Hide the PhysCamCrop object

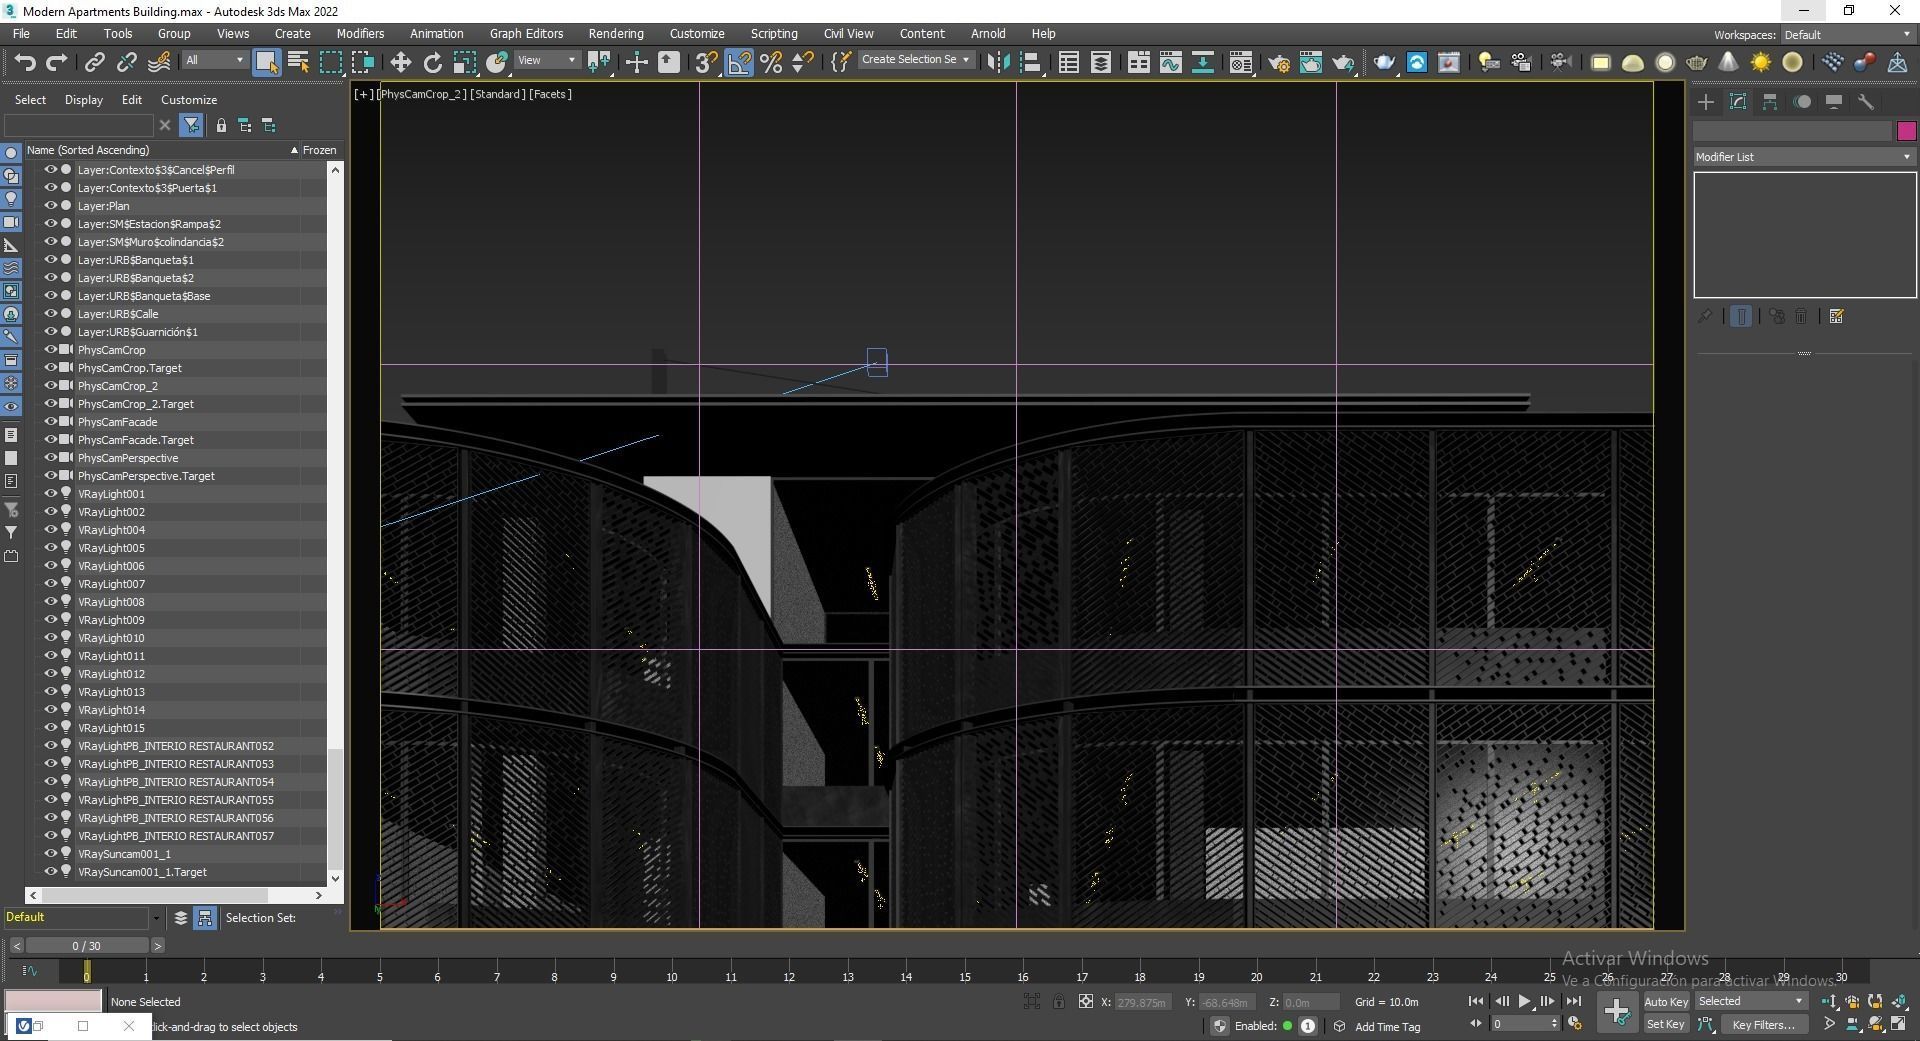pyautogui.click(x=50, y=350)
